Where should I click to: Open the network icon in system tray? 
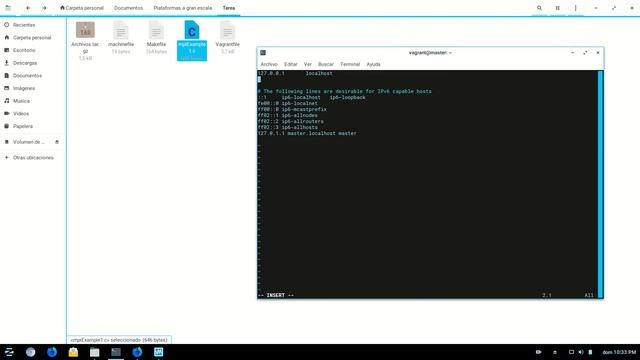tap(571, 352)
